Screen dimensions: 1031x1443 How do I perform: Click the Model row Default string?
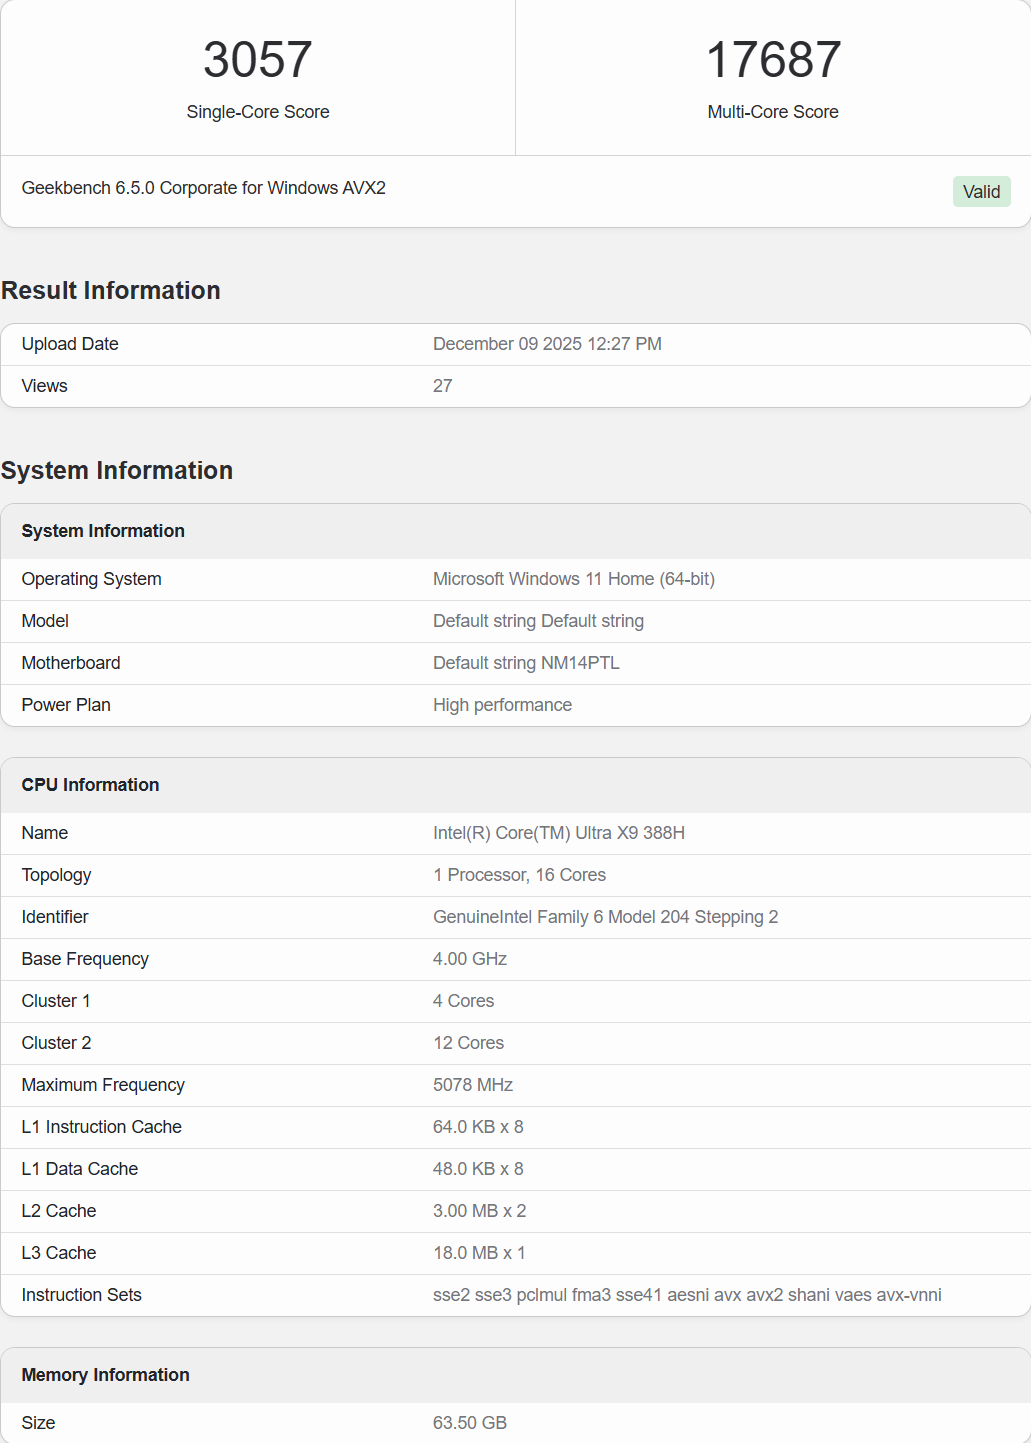click(538, 621)
